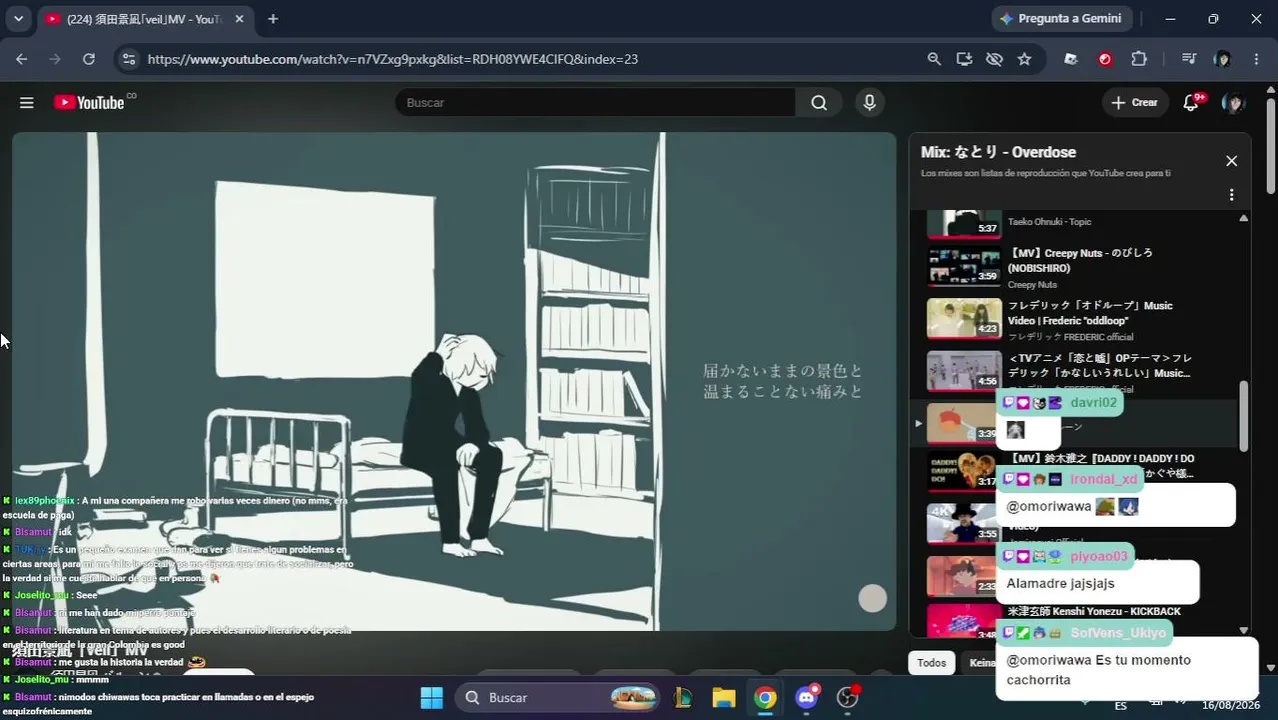Screen dimensions: 1278x720
Task: Click the YouTube search magnifier button
Action: (x=819, y=102)
